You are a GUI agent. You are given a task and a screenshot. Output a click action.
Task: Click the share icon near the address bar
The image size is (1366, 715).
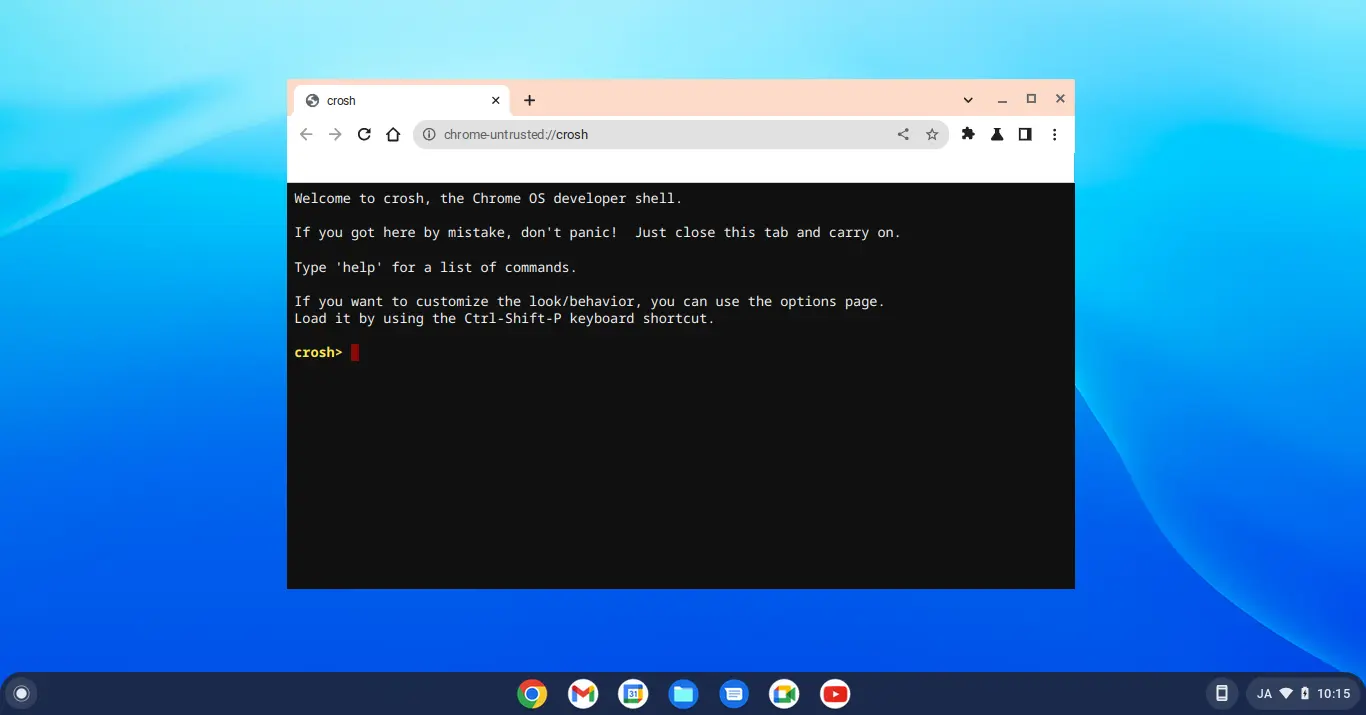pos(903,134)
